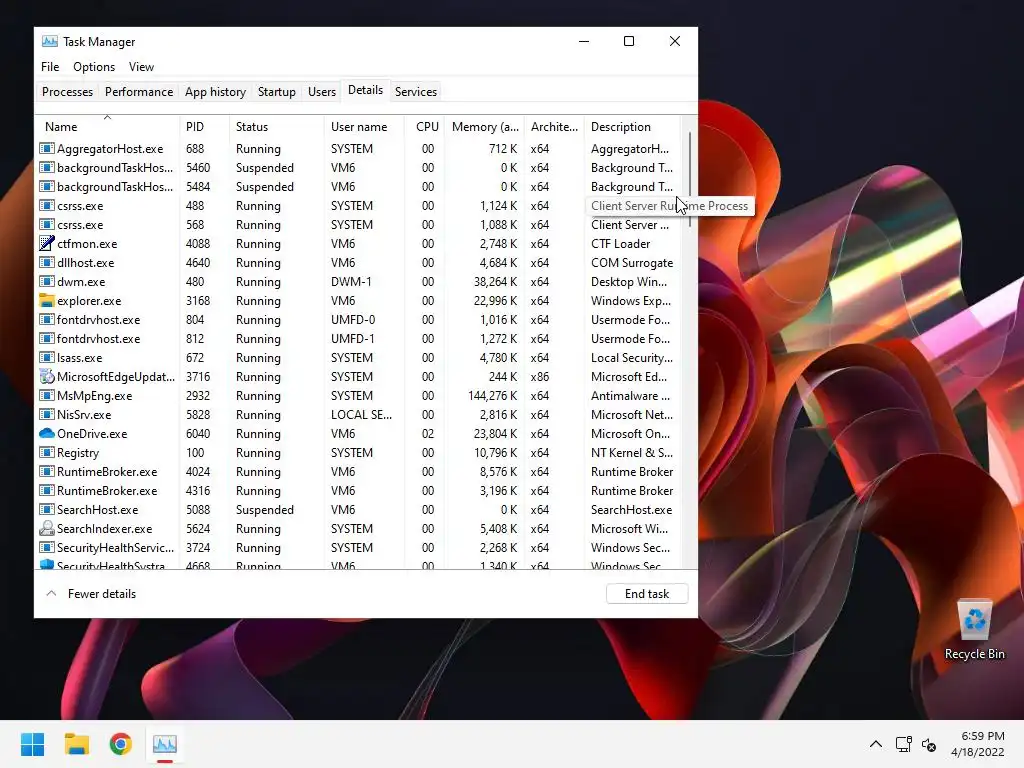This screenshot has width=1024, height=768.
Task: Launch Chrome from the taskbar
Action: coord(121,744)
